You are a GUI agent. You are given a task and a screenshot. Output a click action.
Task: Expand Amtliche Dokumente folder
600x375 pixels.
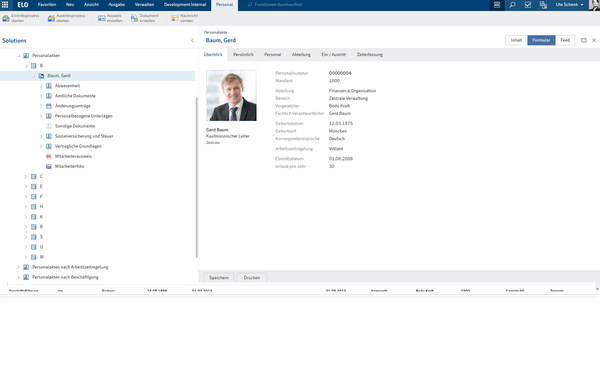coord(41,96)
